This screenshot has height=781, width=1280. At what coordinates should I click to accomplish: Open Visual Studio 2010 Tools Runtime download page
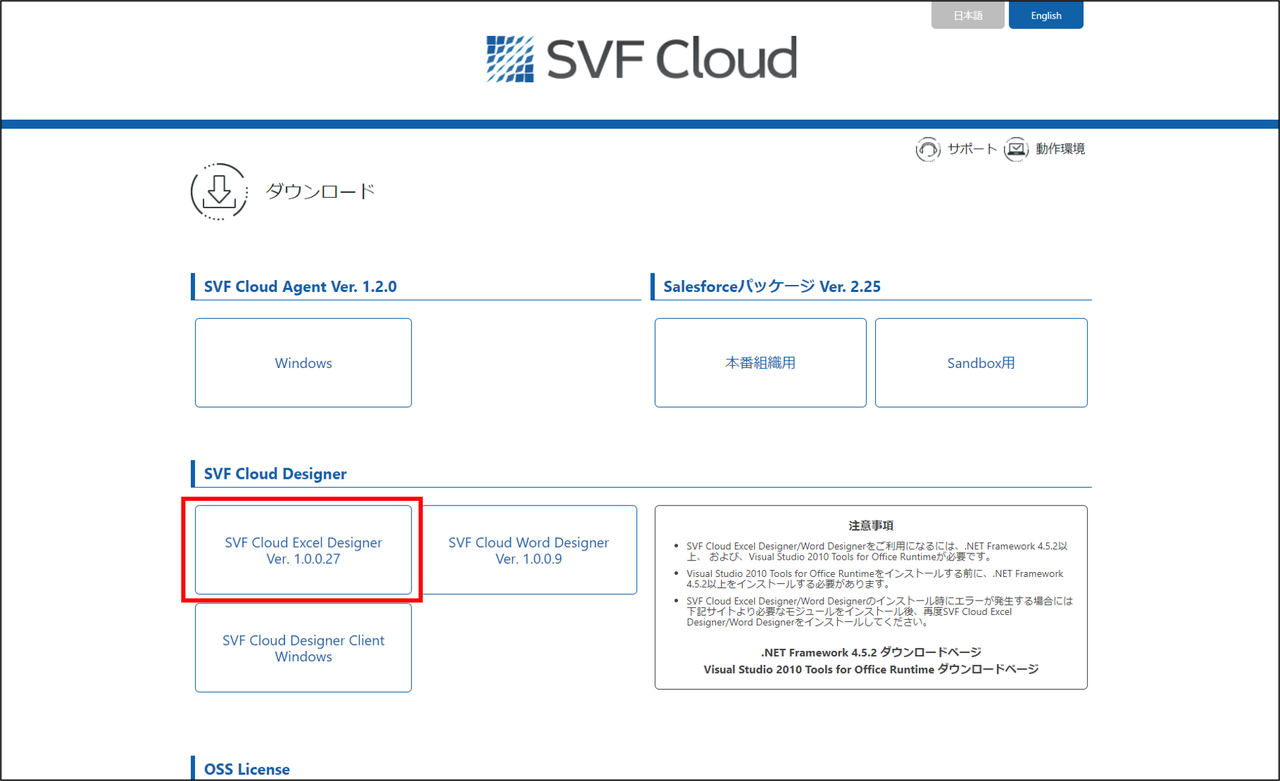click(869, 670)
